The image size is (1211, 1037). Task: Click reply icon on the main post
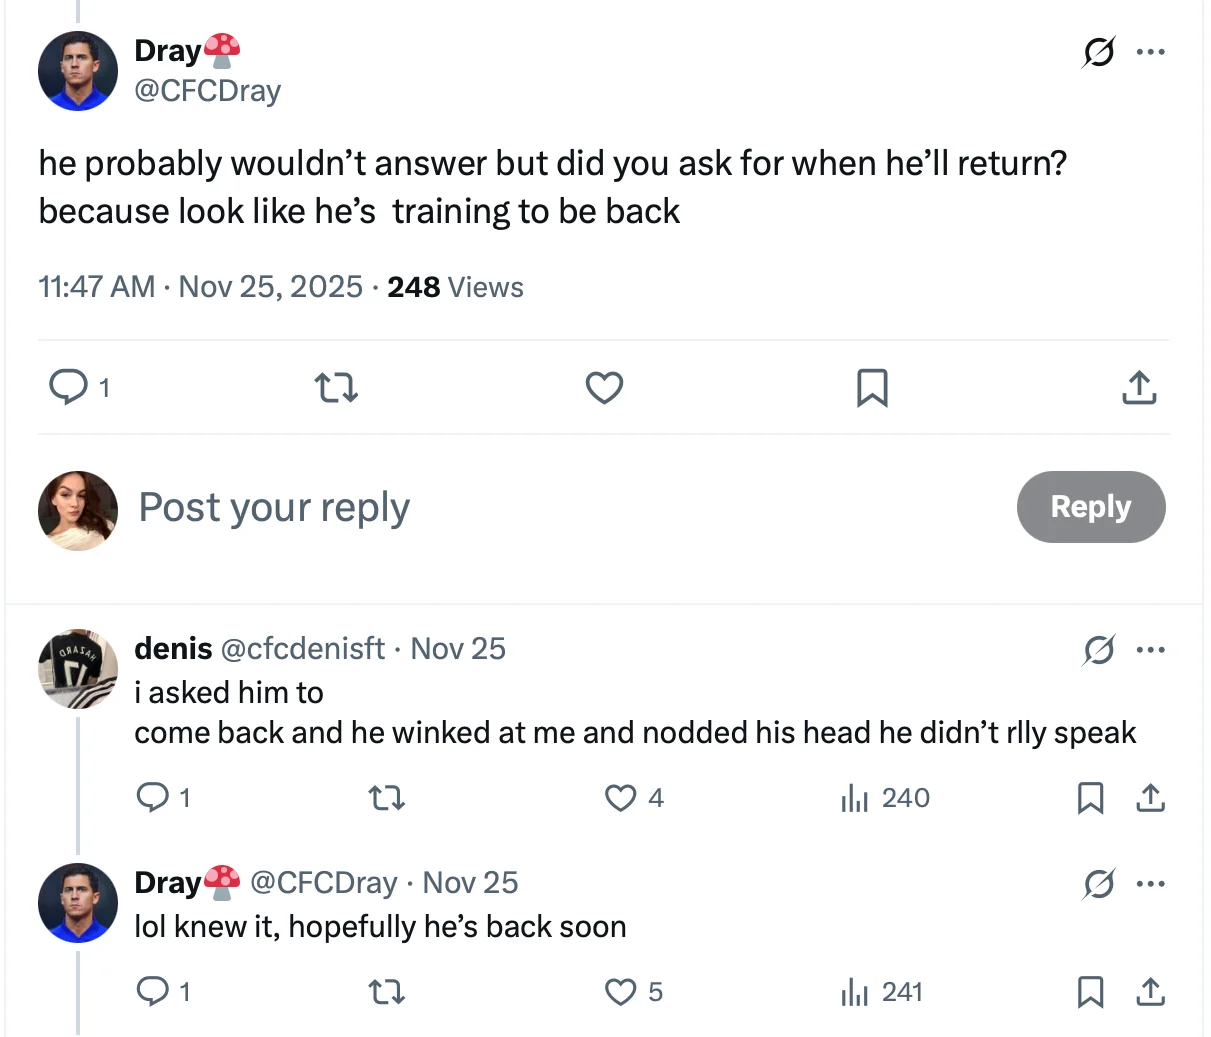pyautogui.click(x=68, y=387)
